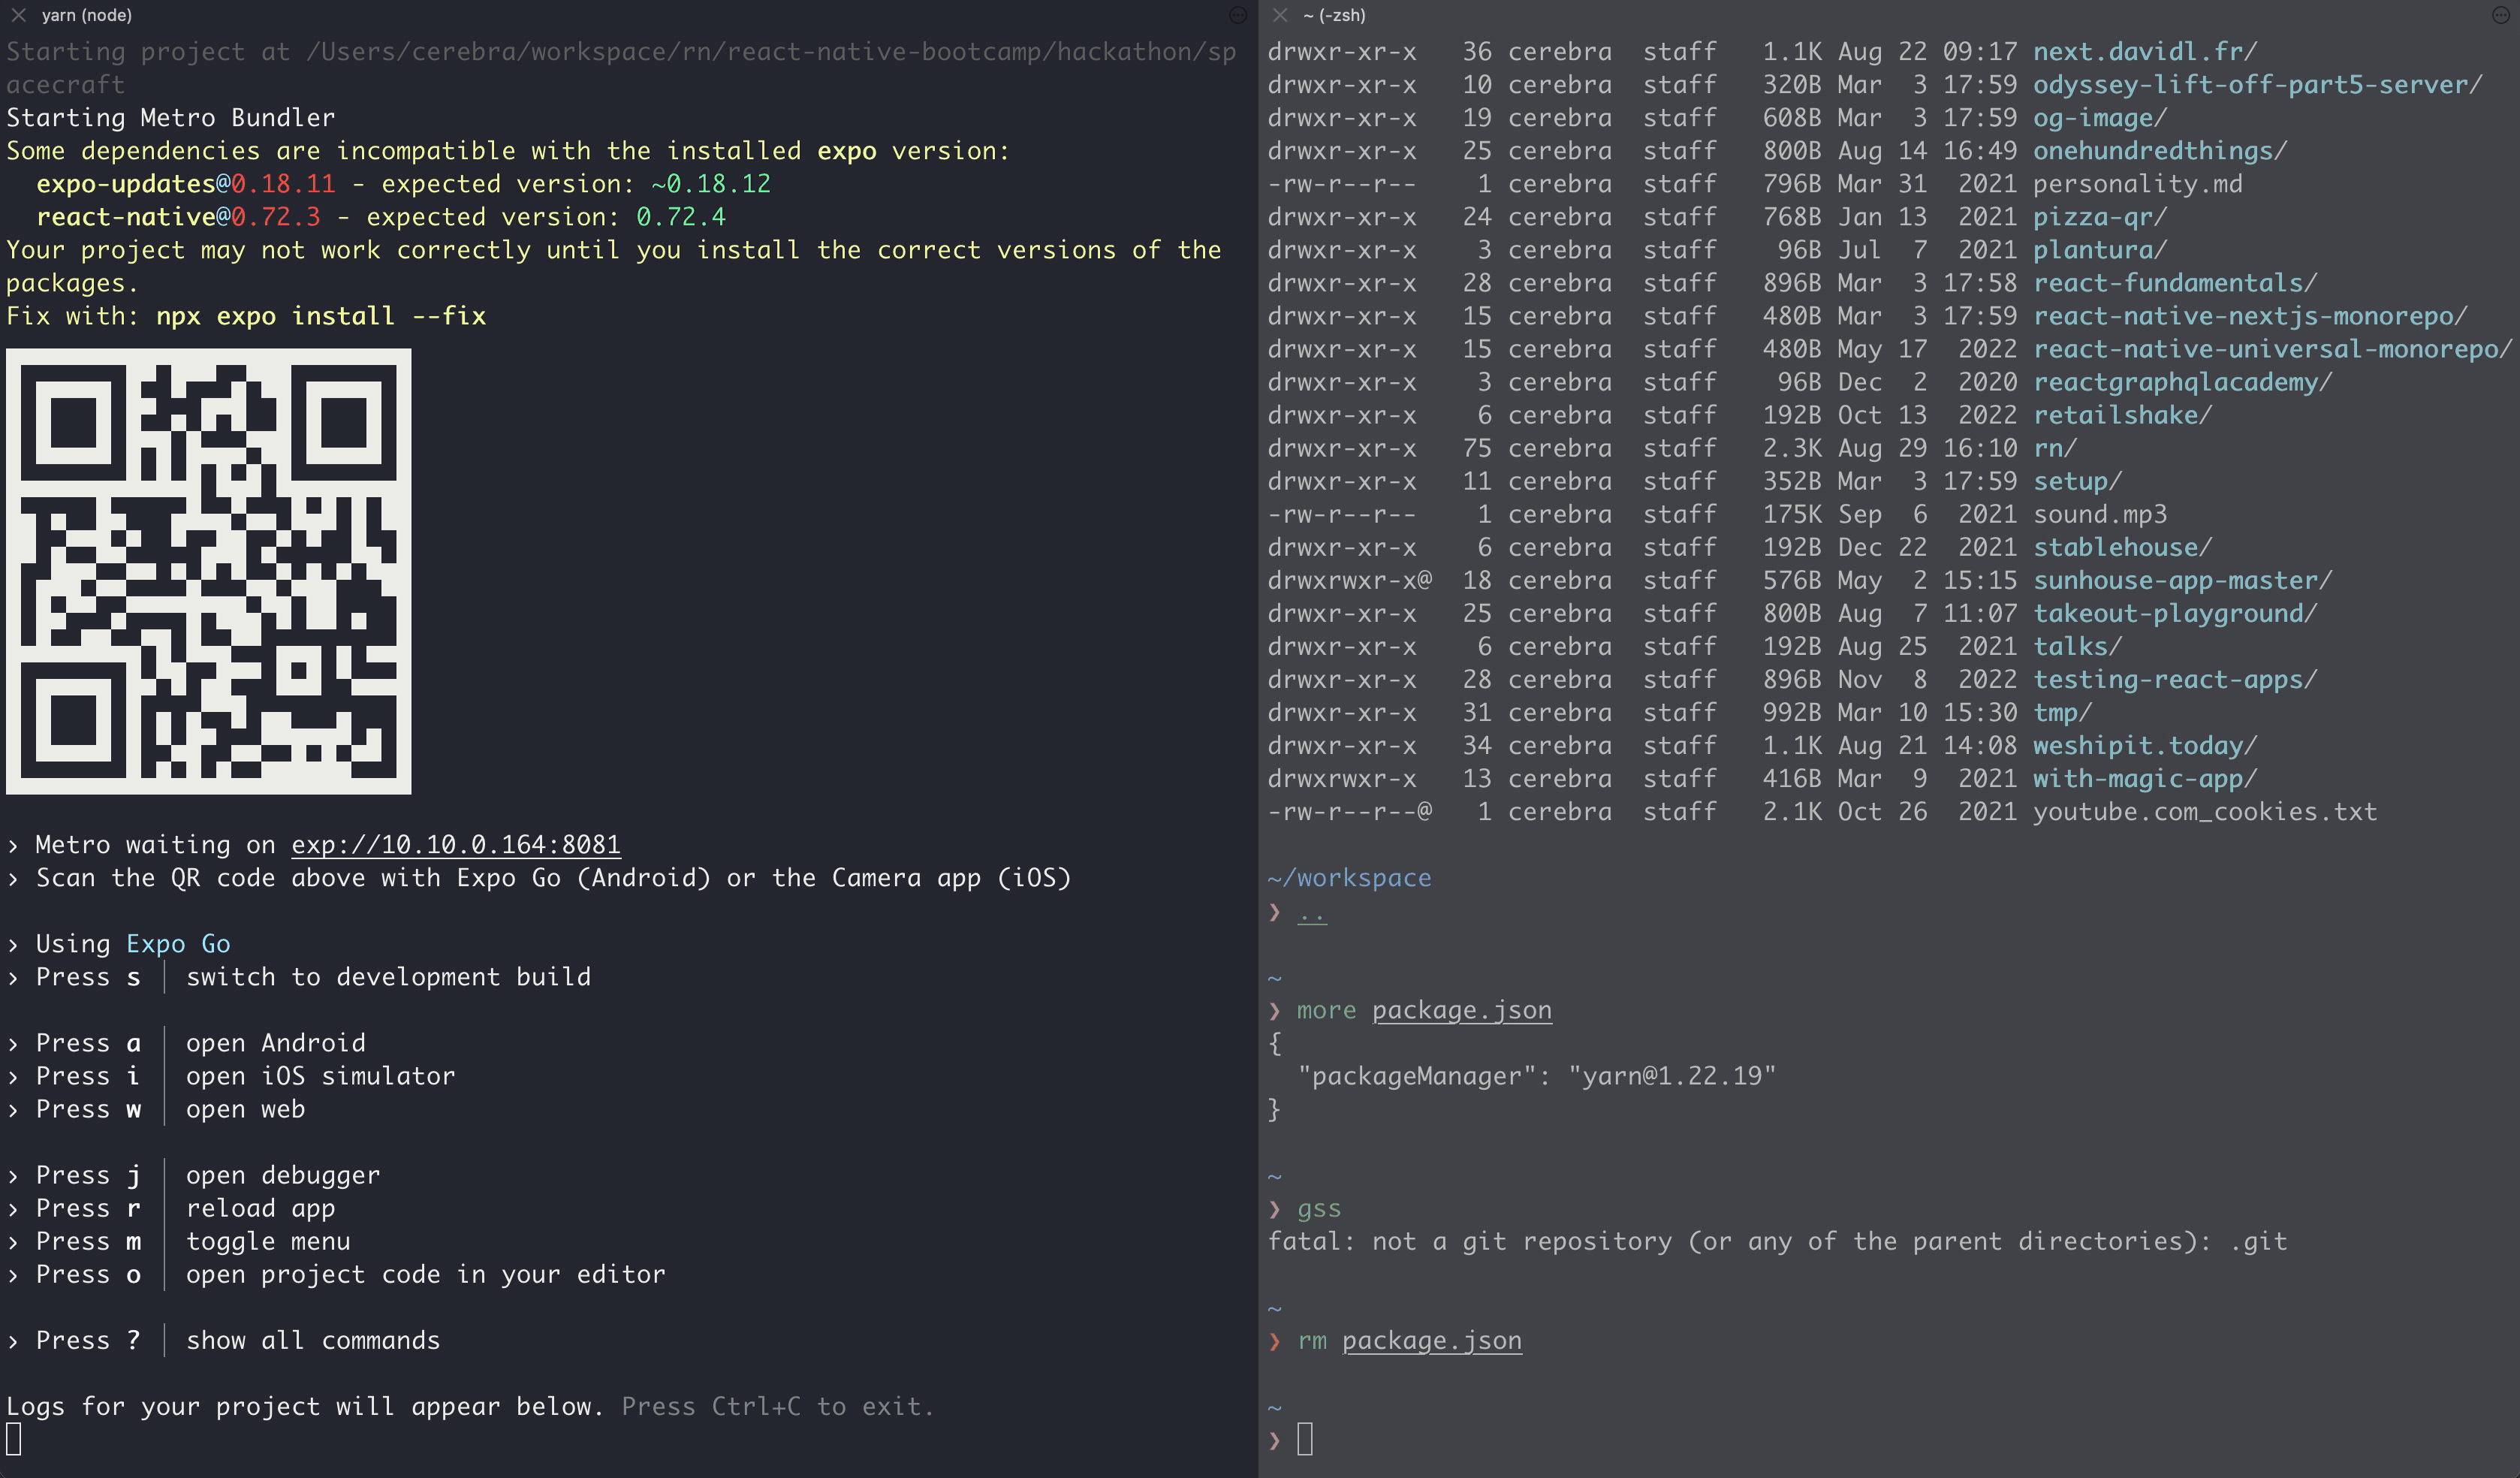This screenshot has height=1478, width=2520.
Task: Click the zsh prompt cursor at bottom
Action: point(1305,1439)
